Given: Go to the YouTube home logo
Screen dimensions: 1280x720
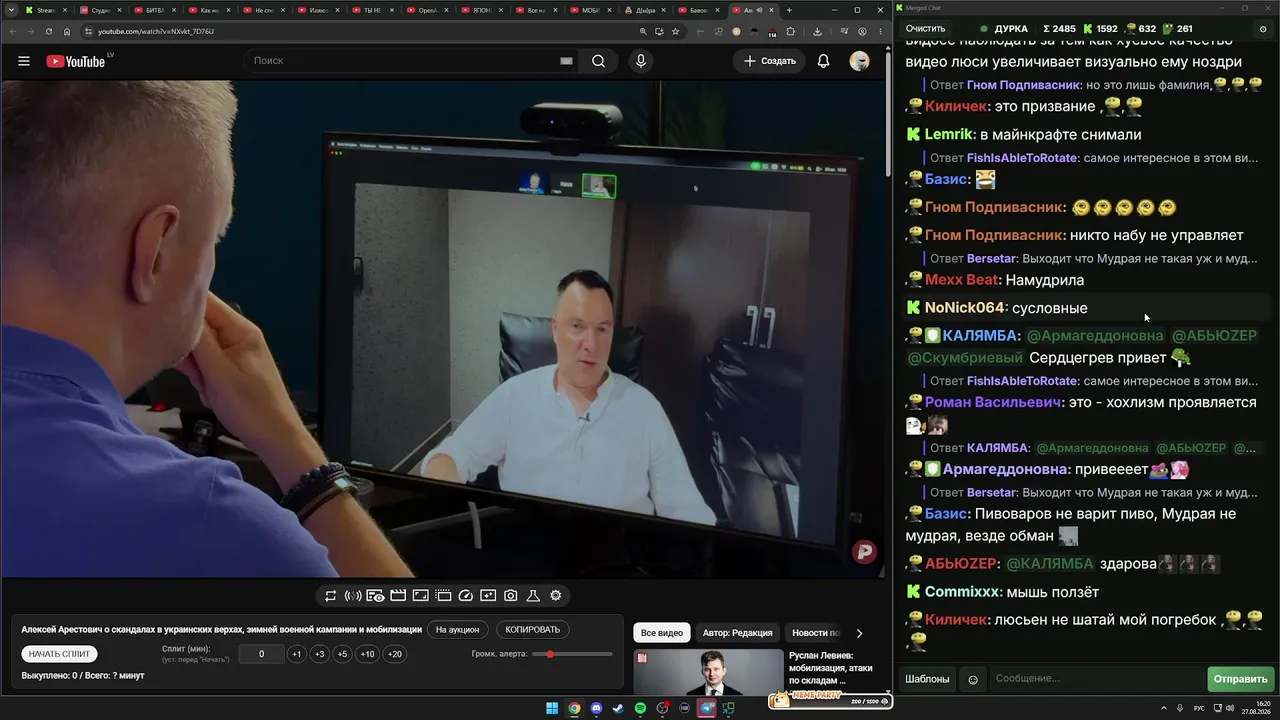Looking at the screenshot, I should pos(75,61).
